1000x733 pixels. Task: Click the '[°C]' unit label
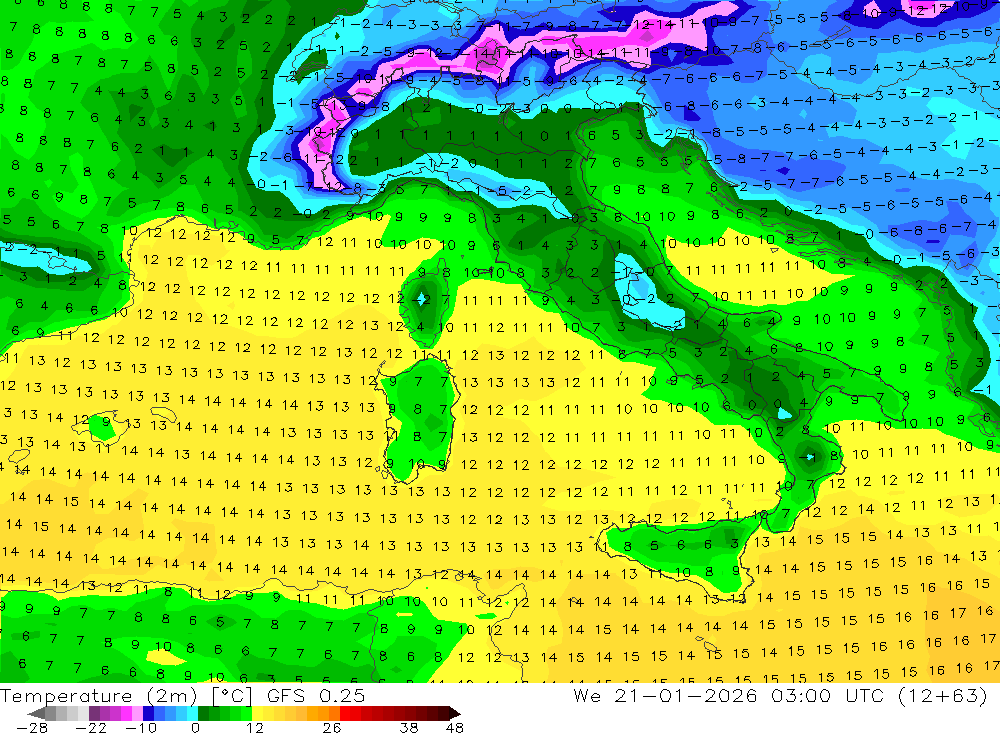point(232,696)
